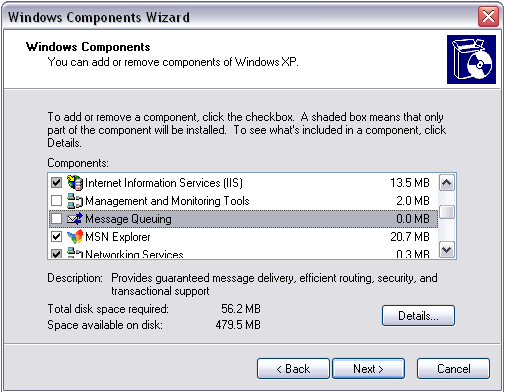This screenshot has height=392, width=505.
Task: Click the MSN Explorer butterfly icon
Action: pyautogui.click(x=75, y=237)
